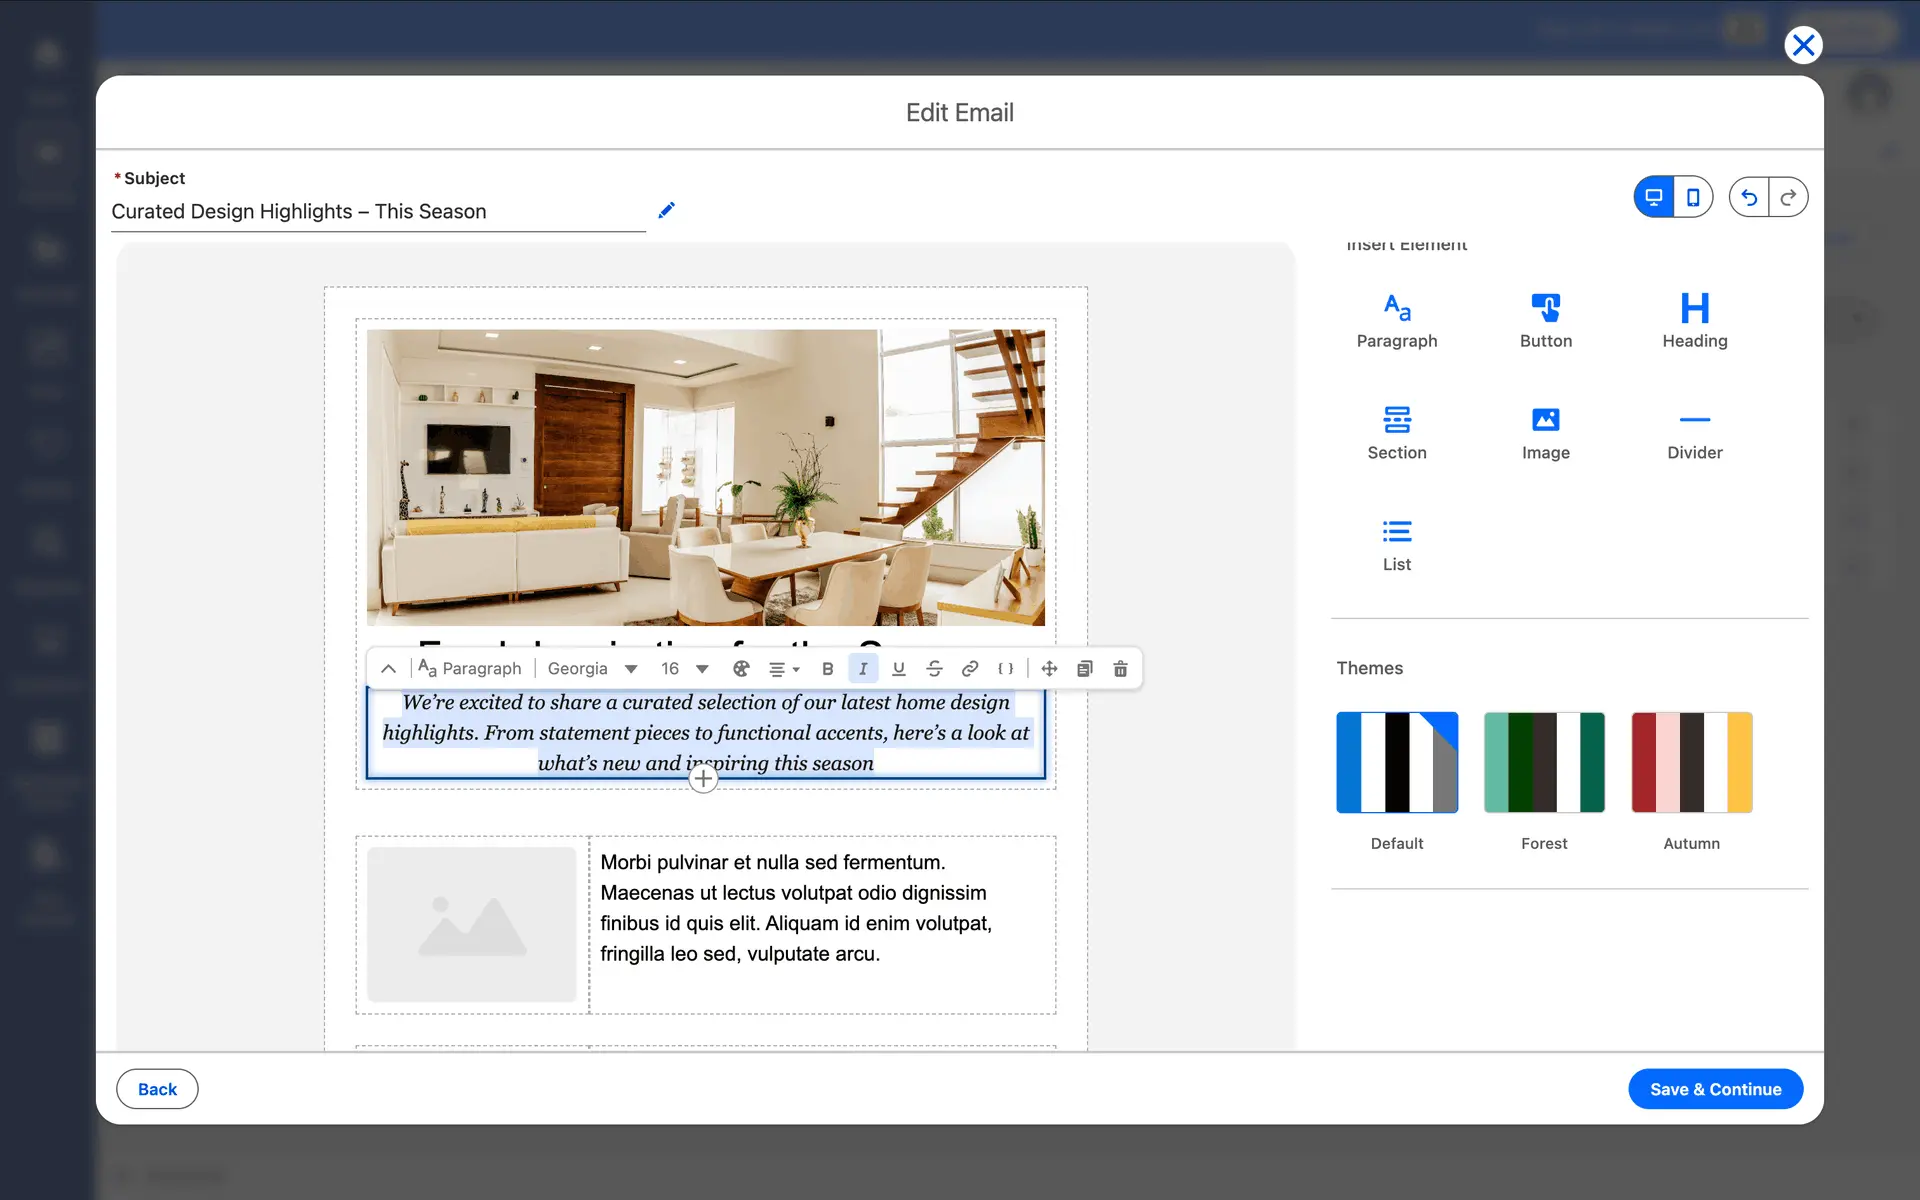Open the text alignment dropdown
The image size is (1920, 1200).
click(783, 669)
